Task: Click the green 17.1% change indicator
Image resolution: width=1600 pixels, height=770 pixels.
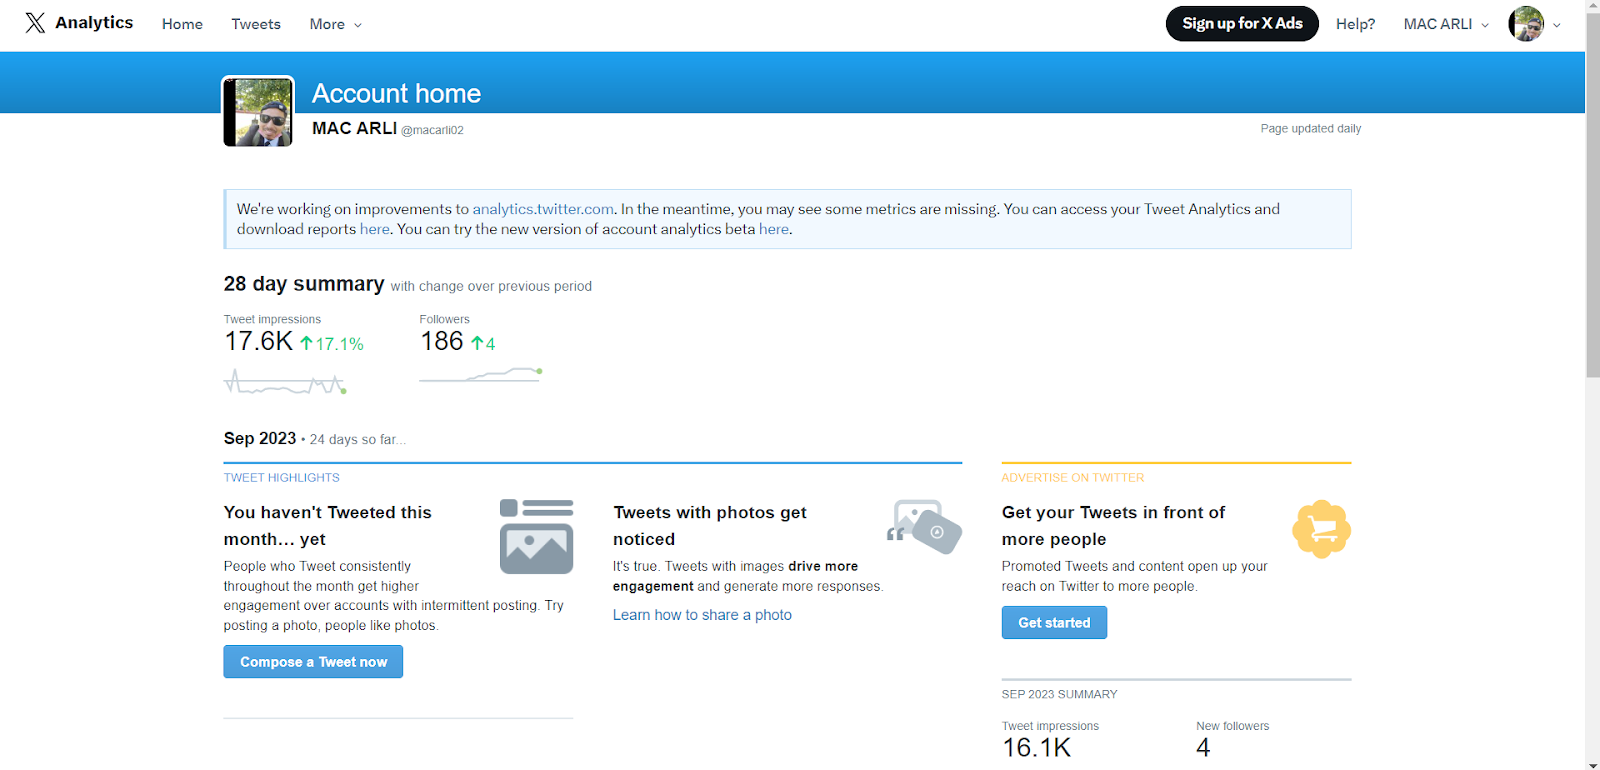Action: coord(332,344)
